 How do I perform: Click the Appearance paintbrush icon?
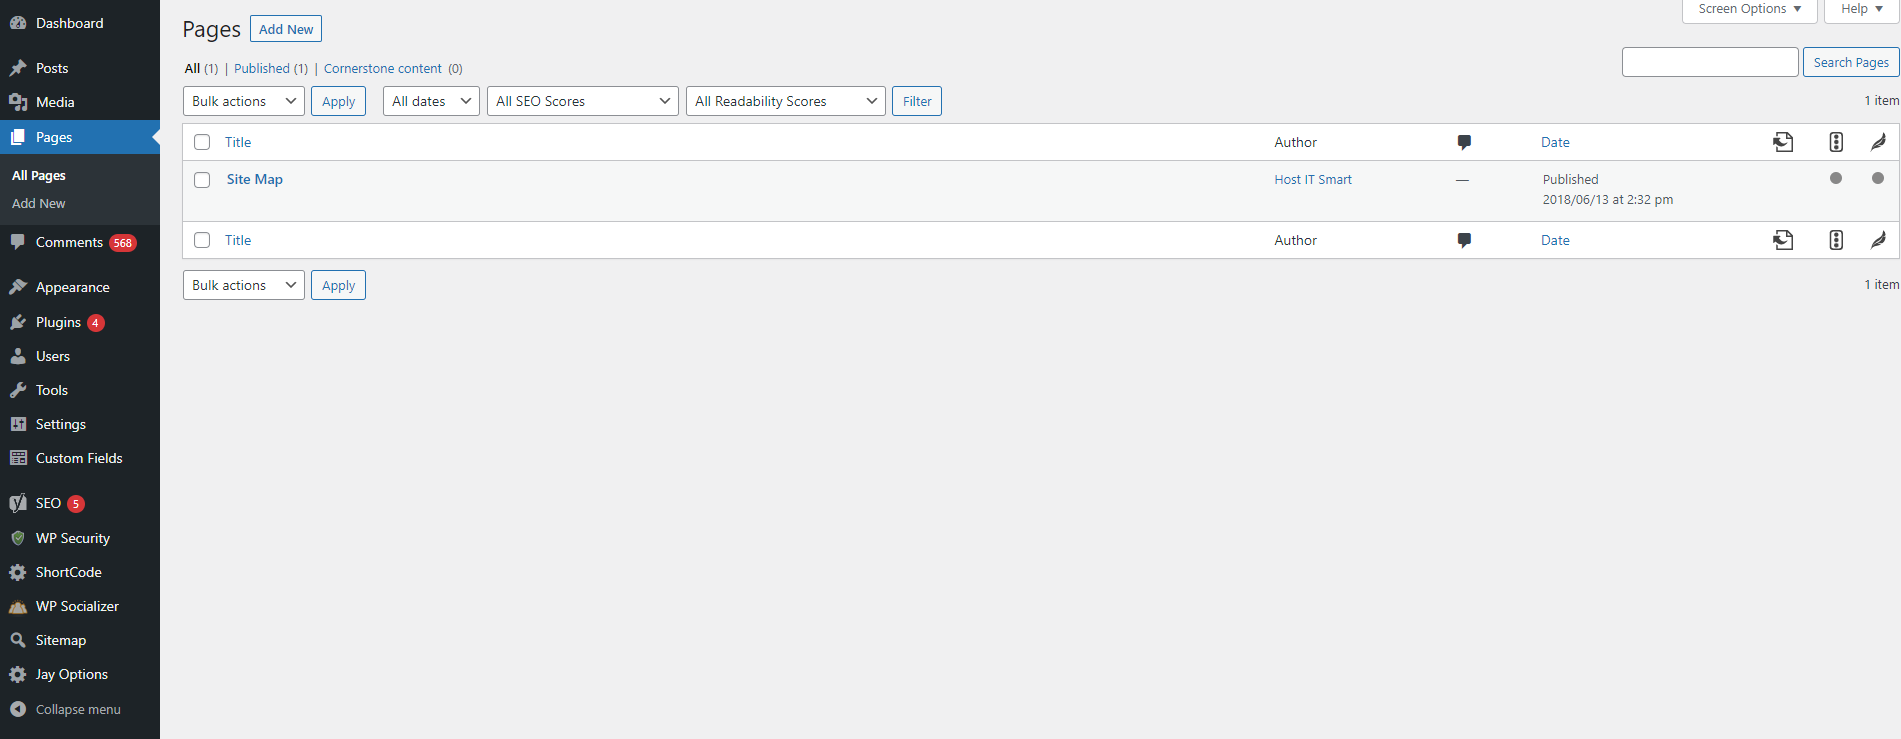[x=18, y=287]
